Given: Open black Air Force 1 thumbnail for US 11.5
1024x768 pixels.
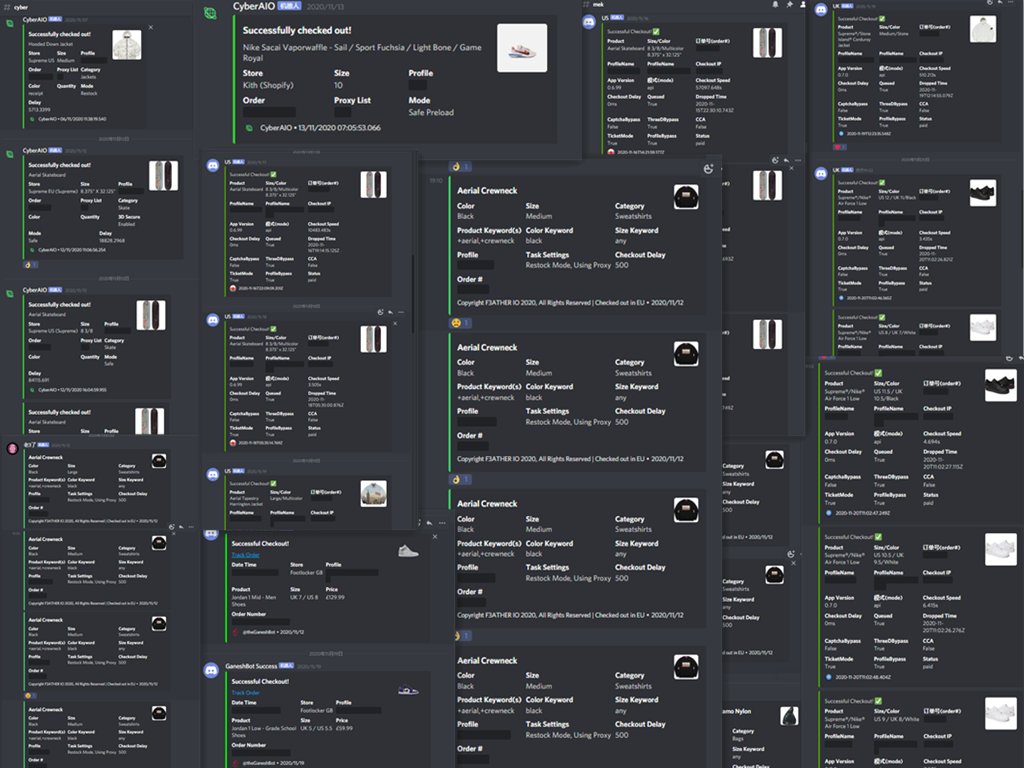Looking at the screenshot, I should point(1000,385).
